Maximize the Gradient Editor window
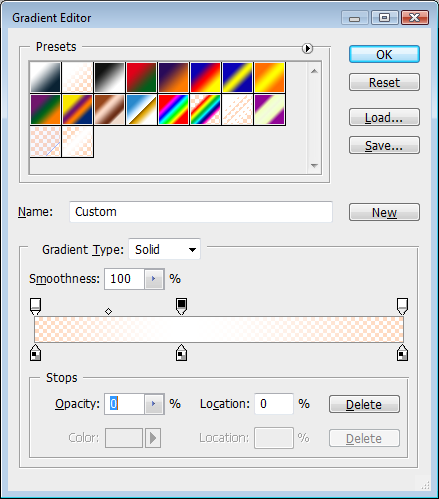This screenshot has height=499, width=439. point(385,18)
